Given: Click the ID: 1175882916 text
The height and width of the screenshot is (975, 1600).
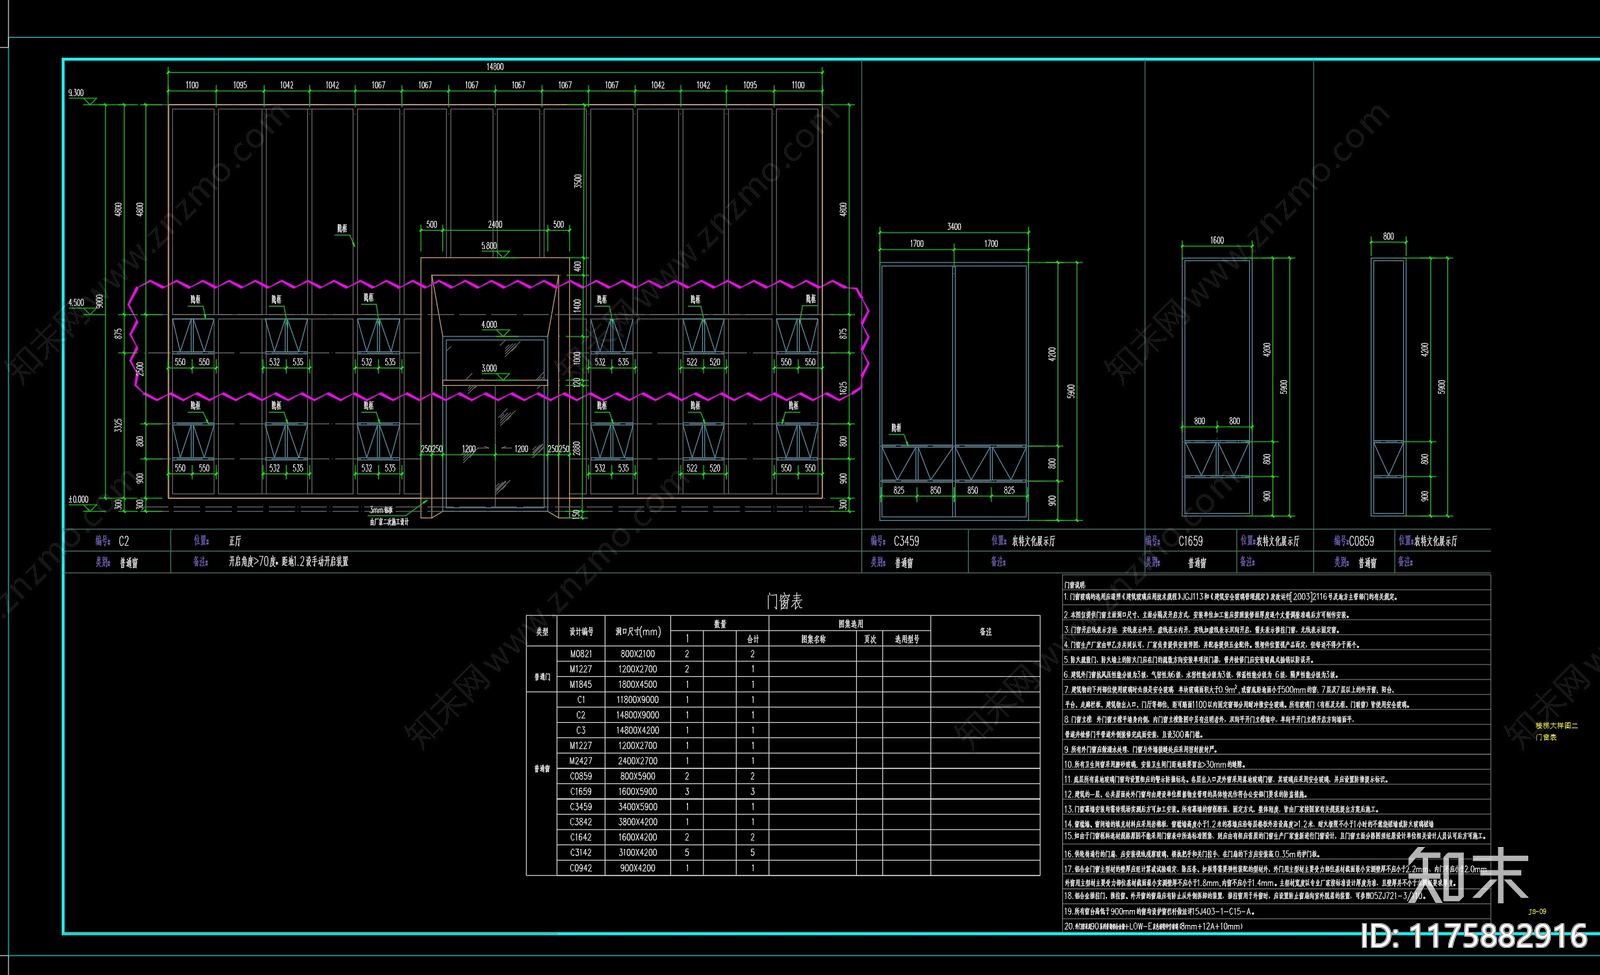Looking at the screenshot, I should (1474, 936).
